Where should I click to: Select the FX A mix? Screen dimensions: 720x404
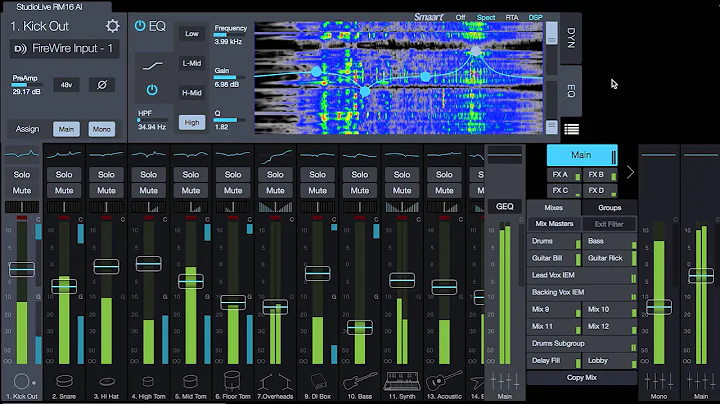(x=564, y=175)
